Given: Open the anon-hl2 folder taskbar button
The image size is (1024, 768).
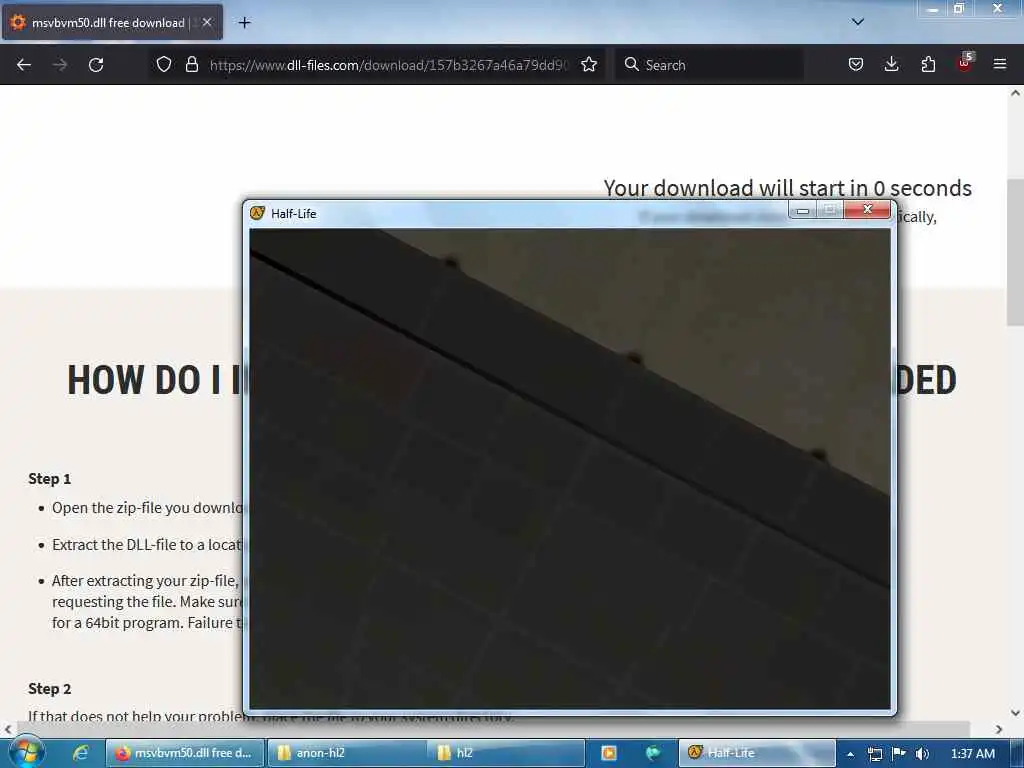Looking at the screenshot, I should (x=346, y=753).
